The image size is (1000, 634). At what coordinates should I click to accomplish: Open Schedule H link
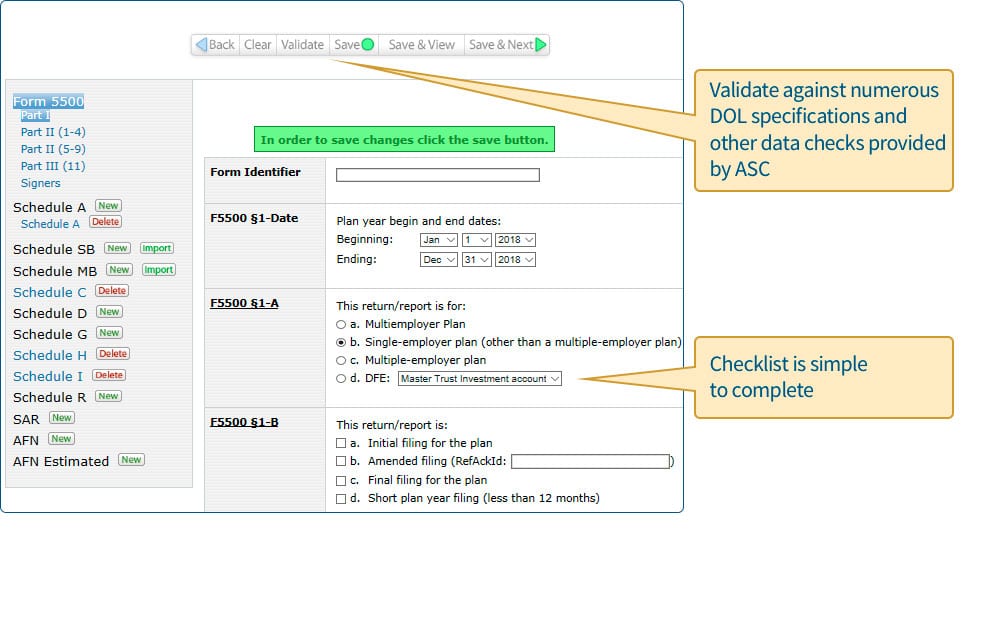click(x=50, y=355)
